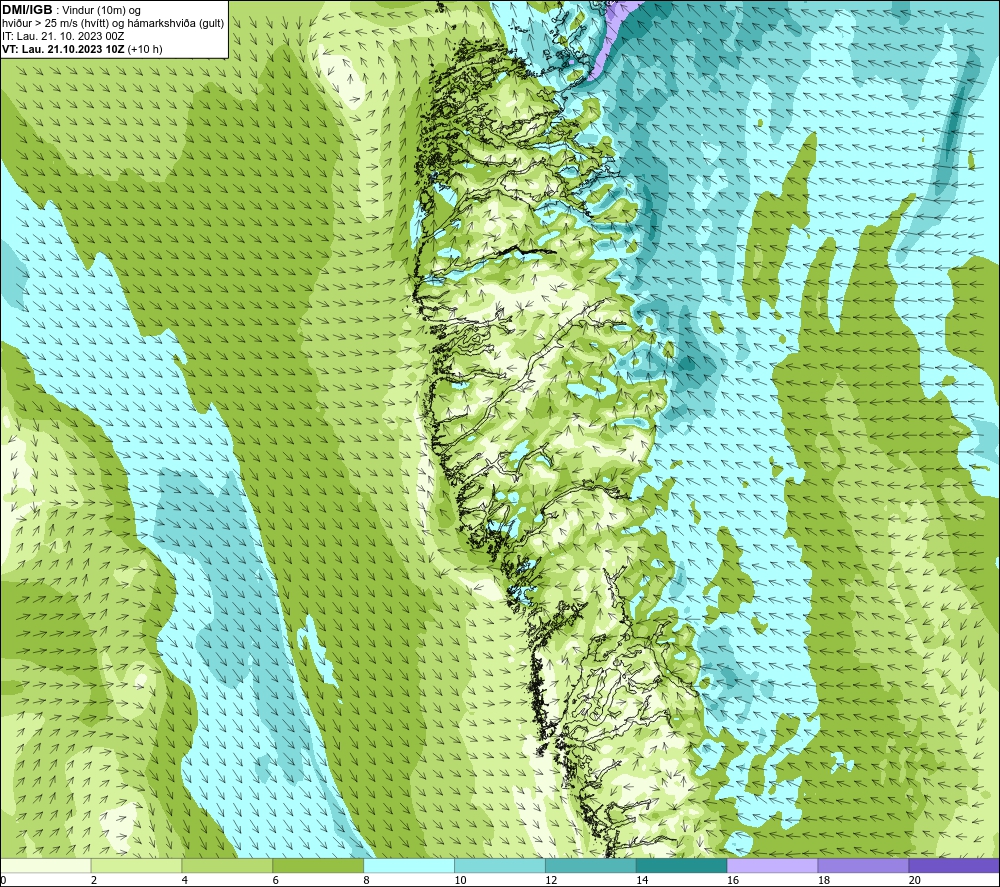1000x887 pixels.
Task: Click the 'hviður > 25 m/s (hvítt)' line
Action: [113, 24]
